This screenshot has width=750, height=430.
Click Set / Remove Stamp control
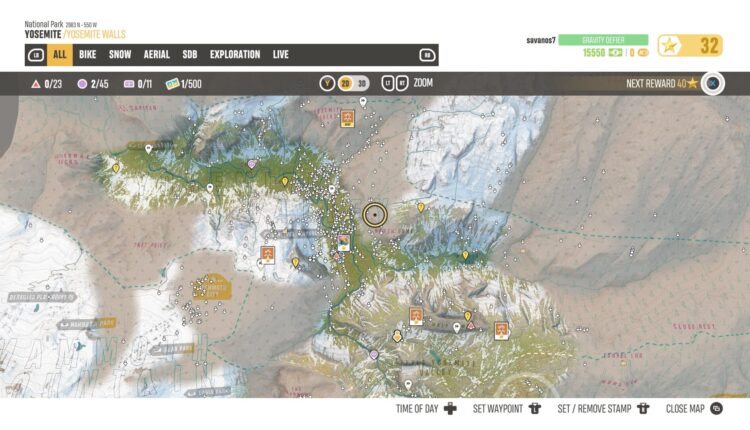pos(642,409)
